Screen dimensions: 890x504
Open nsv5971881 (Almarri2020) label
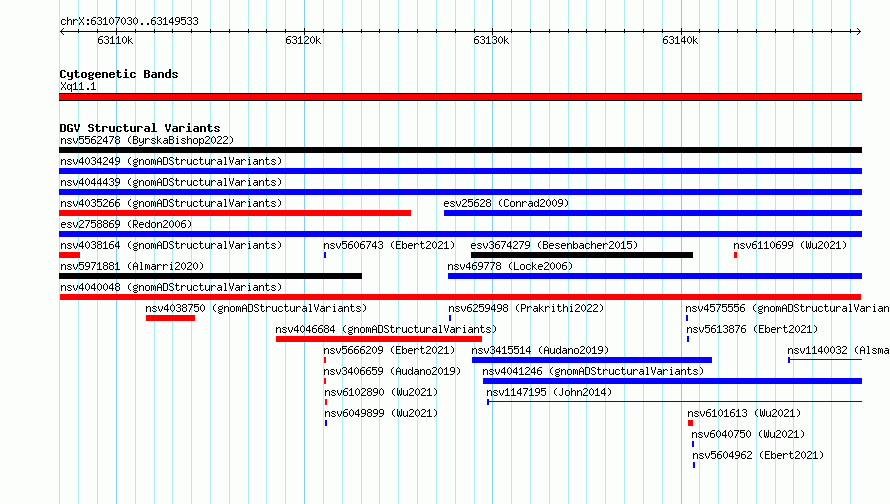(x=132, y=266)
